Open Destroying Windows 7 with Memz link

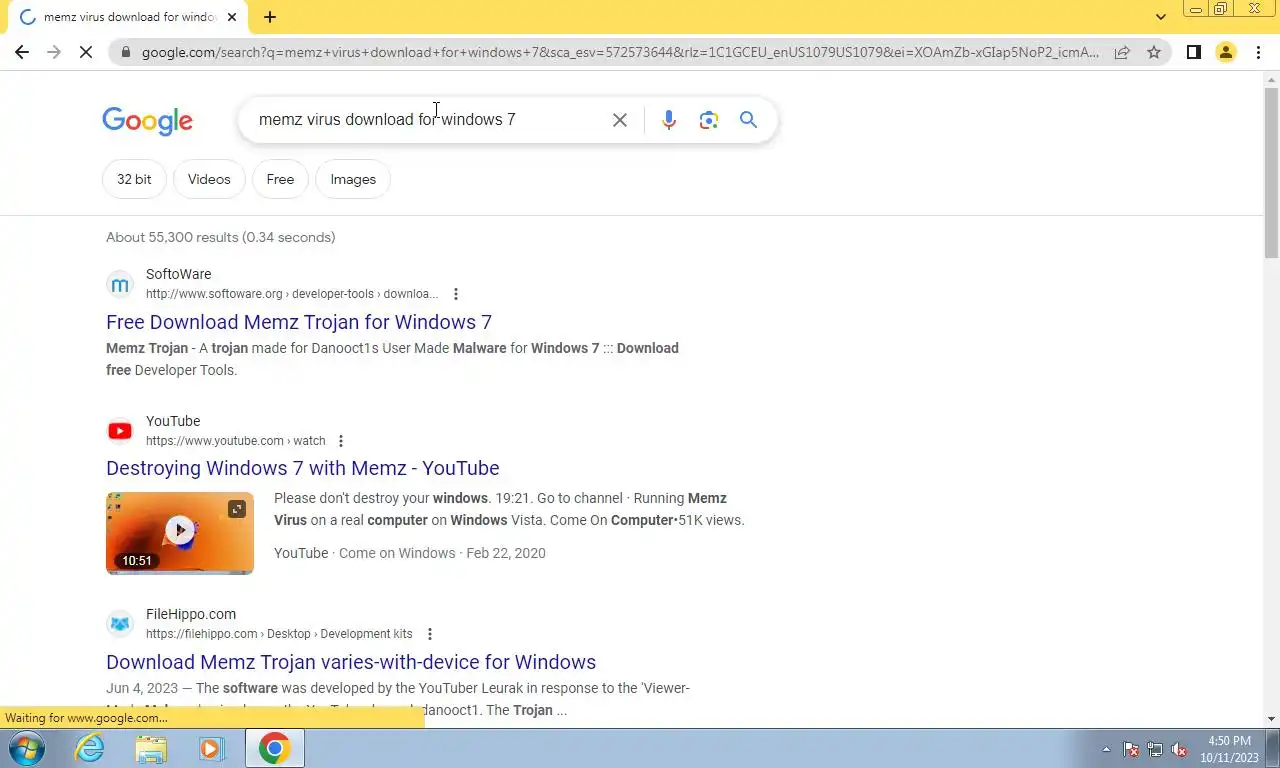tap(303, 468)
